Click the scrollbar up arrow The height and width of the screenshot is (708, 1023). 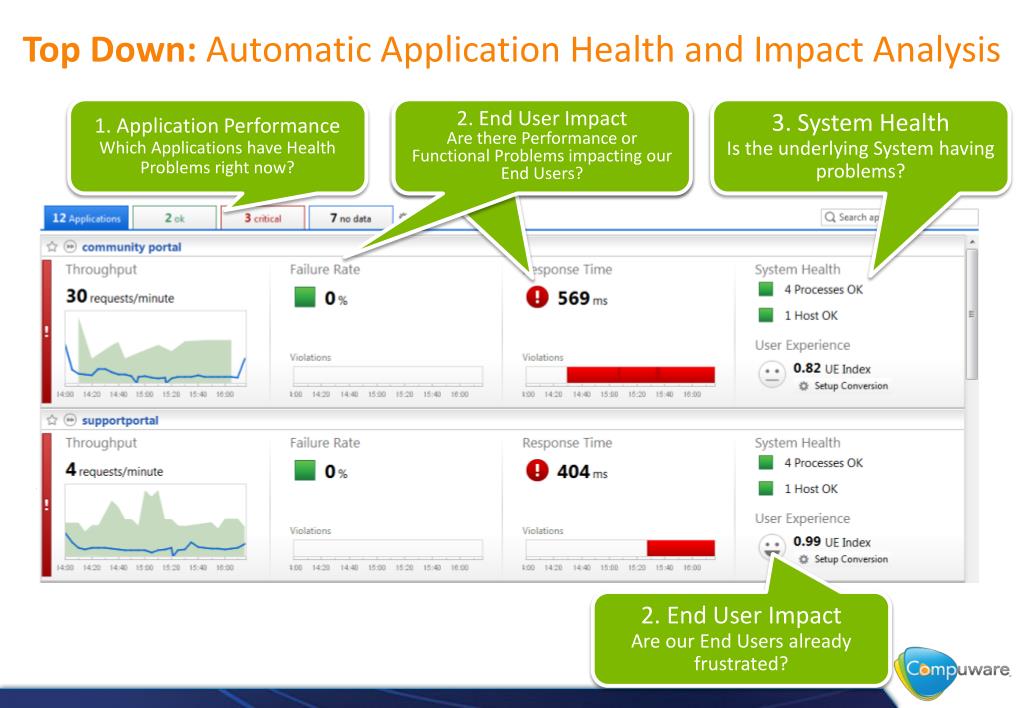pyautogui.click(x=971, y=242)
